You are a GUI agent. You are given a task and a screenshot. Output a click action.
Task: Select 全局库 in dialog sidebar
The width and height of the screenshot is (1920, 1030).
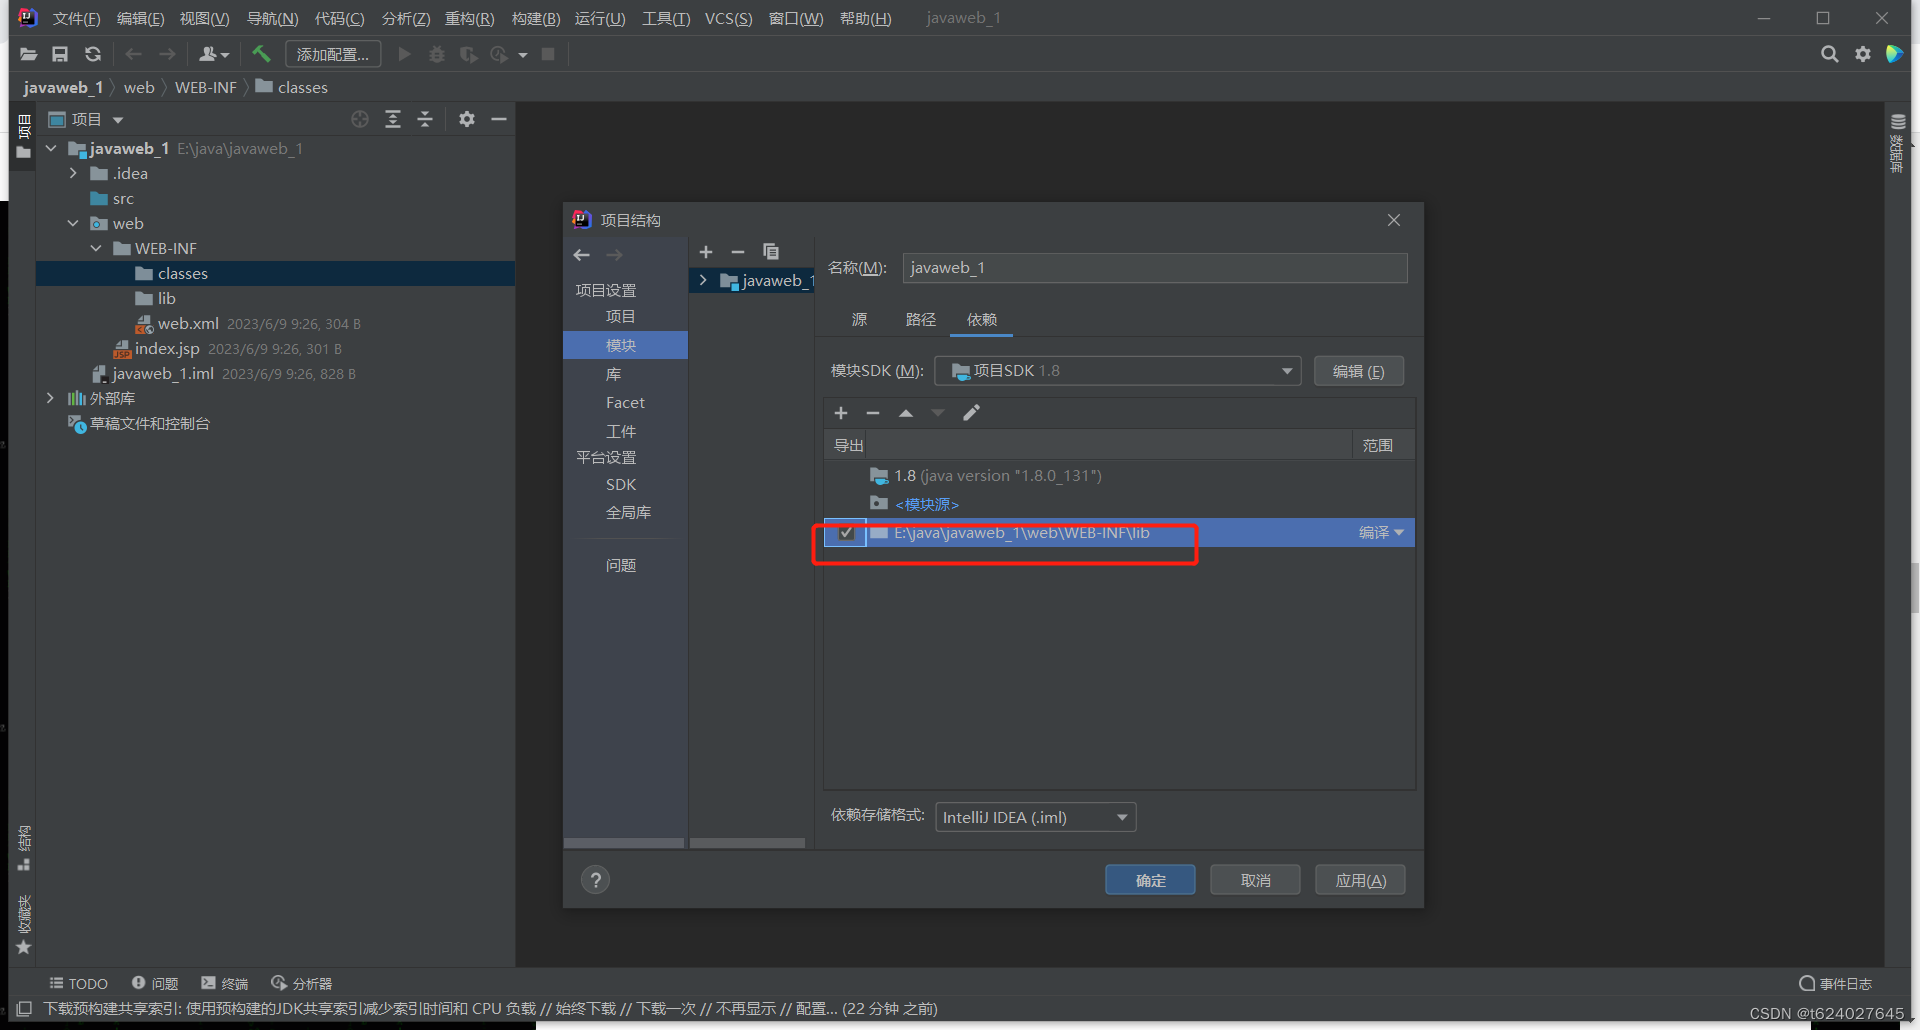[x=628, y=512]
